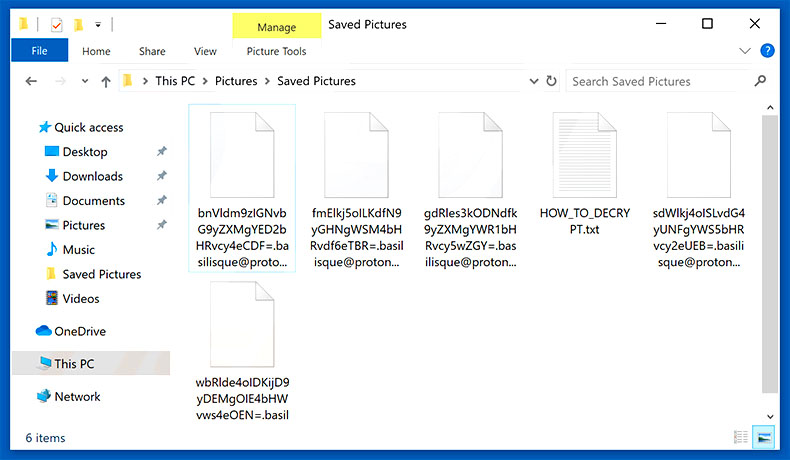Click the pin icon next to Downloads

161,176
